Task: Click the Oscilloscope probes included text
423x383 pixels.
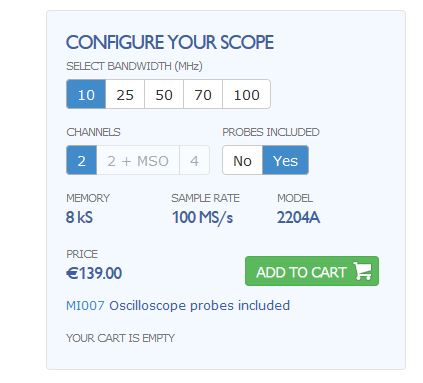Action: tap(200, 306)
